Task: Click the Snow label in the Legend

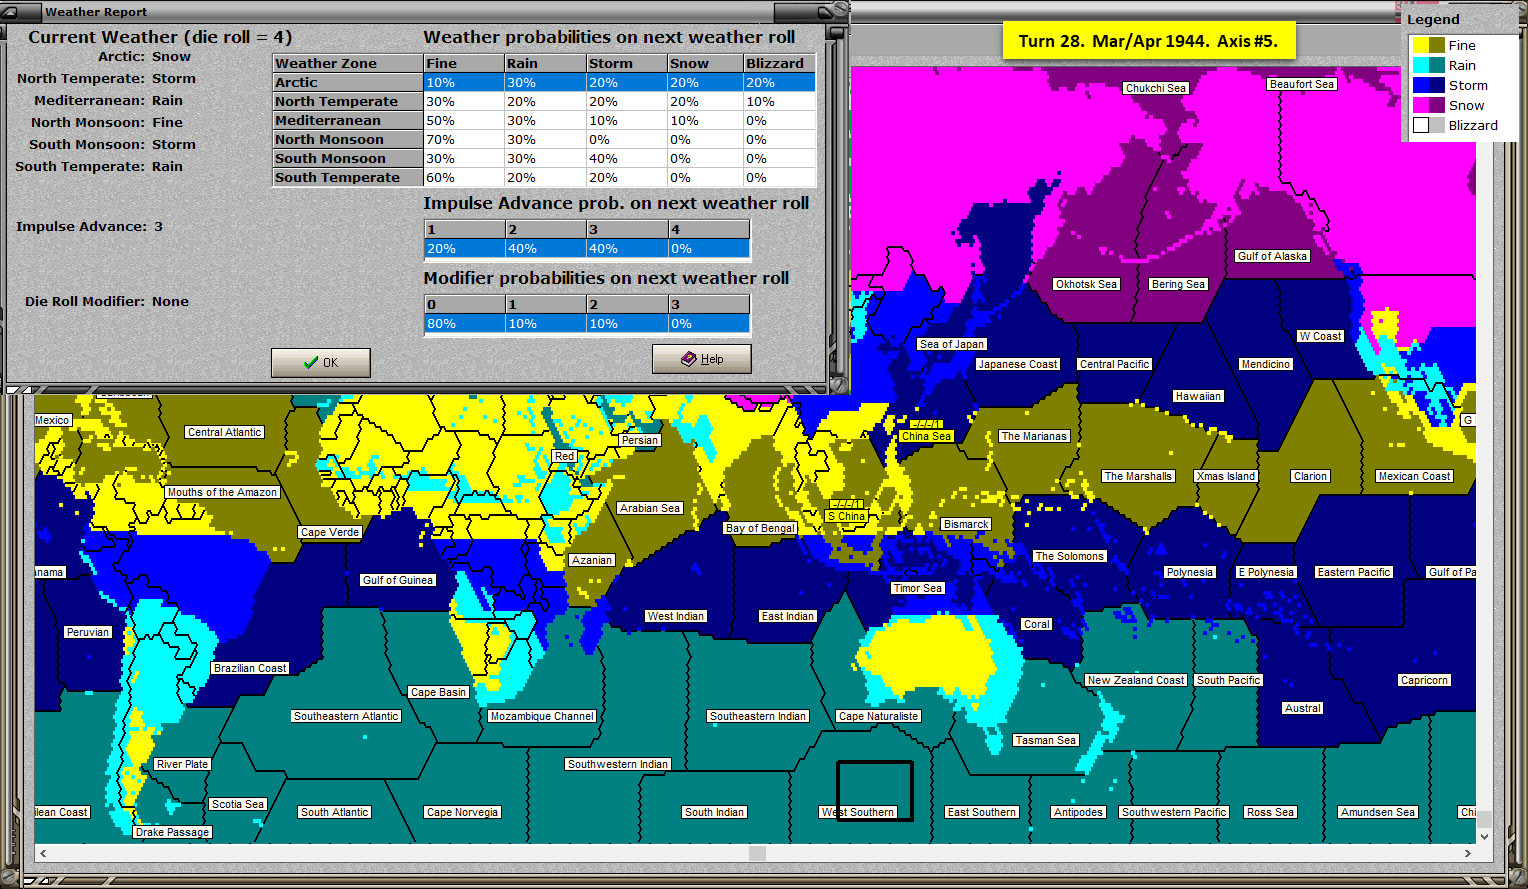Action: tap(1466, 105)
